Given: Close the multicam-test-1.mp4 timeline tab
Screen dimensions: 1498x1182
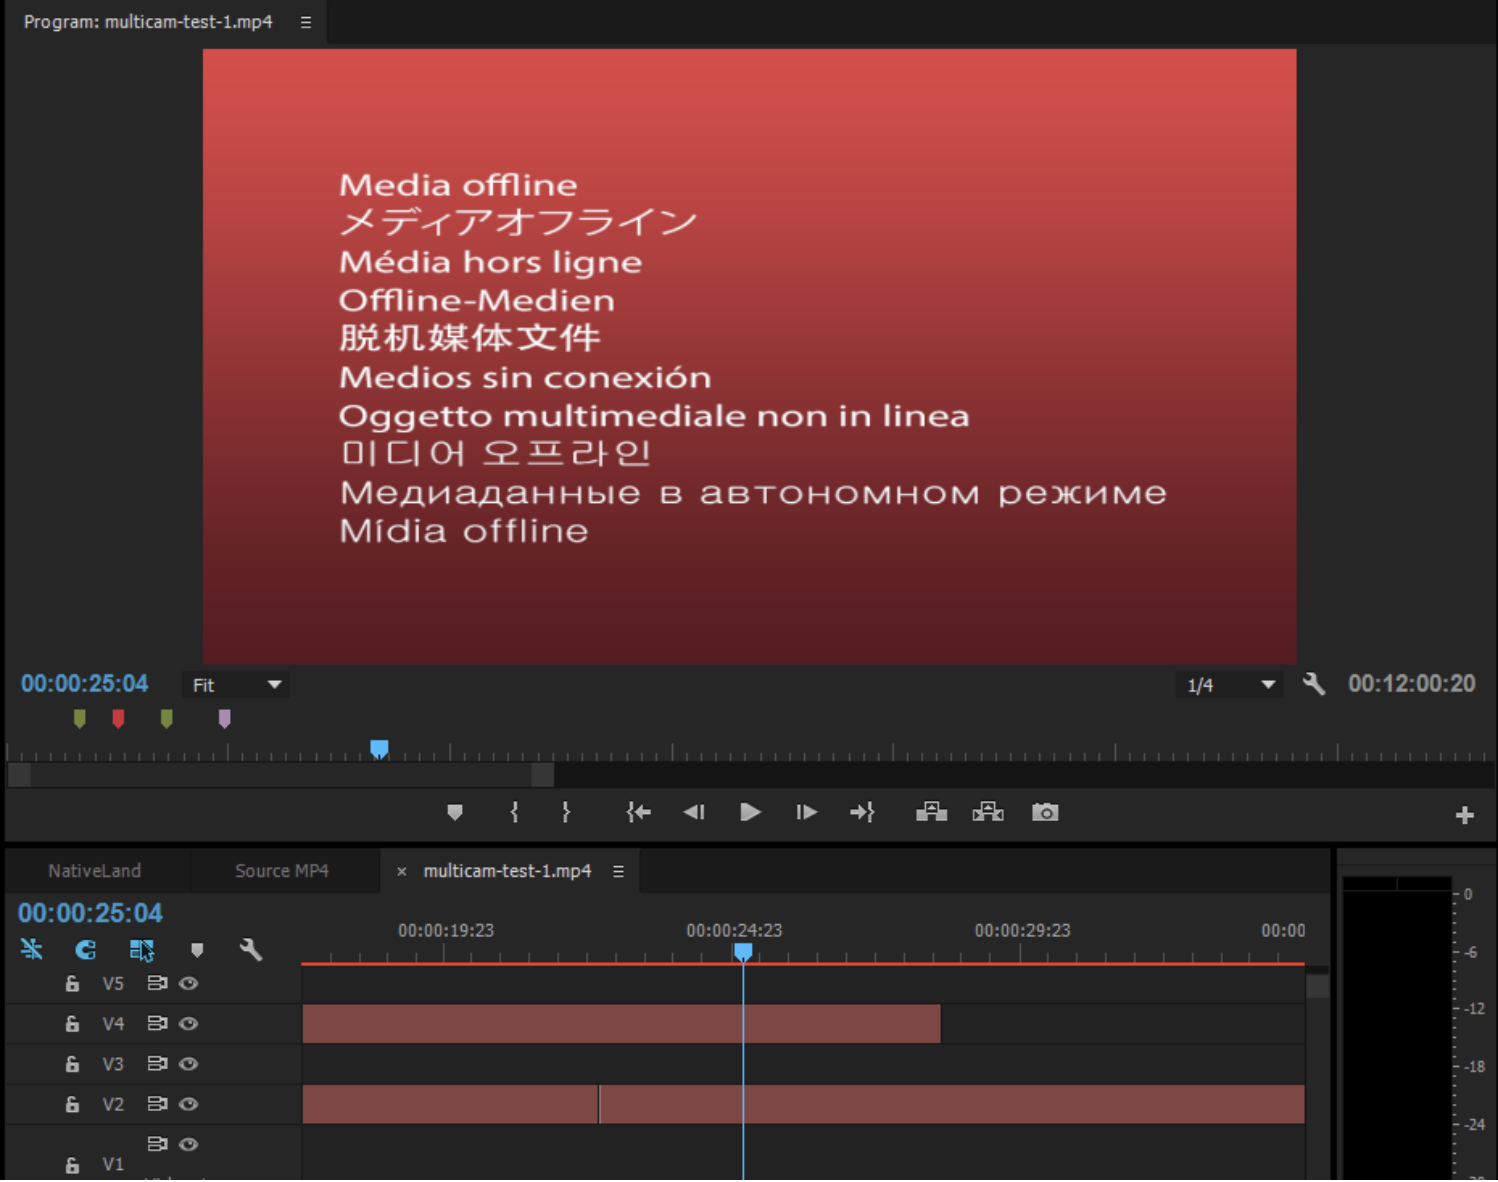Looking at the screenshot, I should 402,871.
